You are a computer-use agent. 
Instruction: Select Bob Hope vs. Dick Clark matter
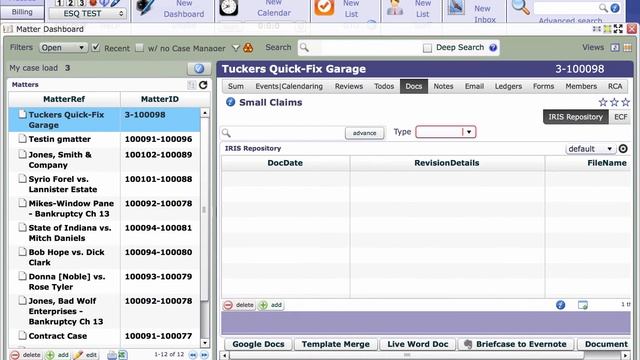tap(104, 257)
